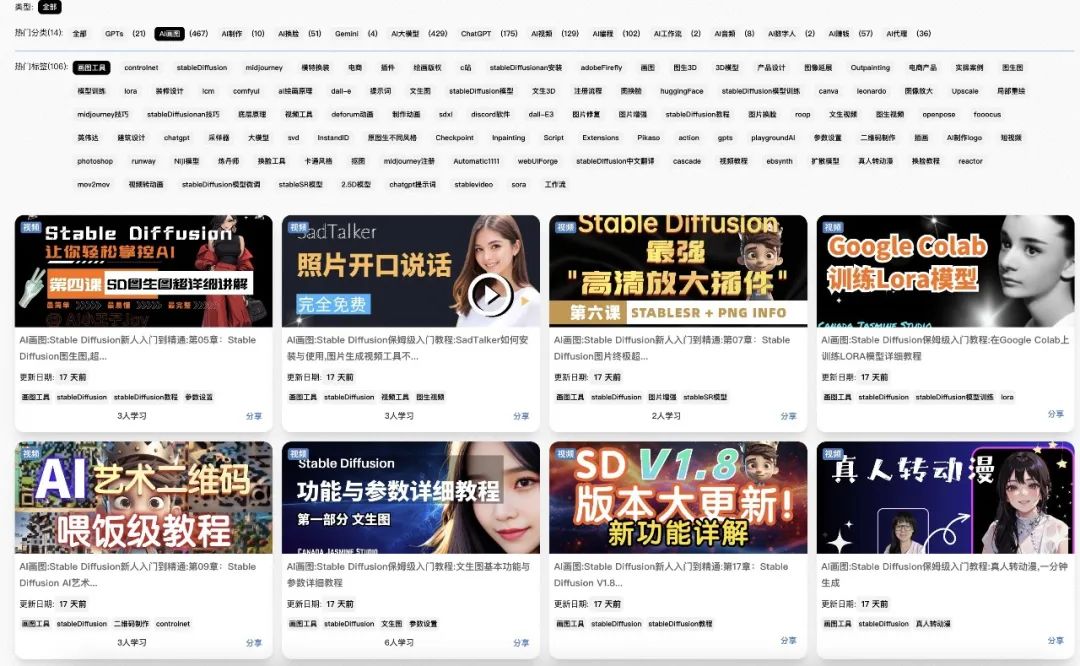Click 视频 badge on 真人转动漫 card

(833, 453)
